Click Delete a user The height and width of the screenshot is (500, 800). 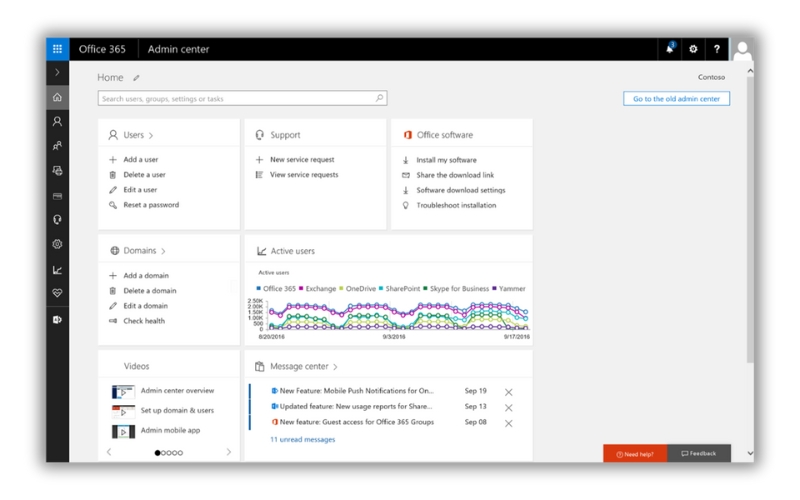(144, 174)
